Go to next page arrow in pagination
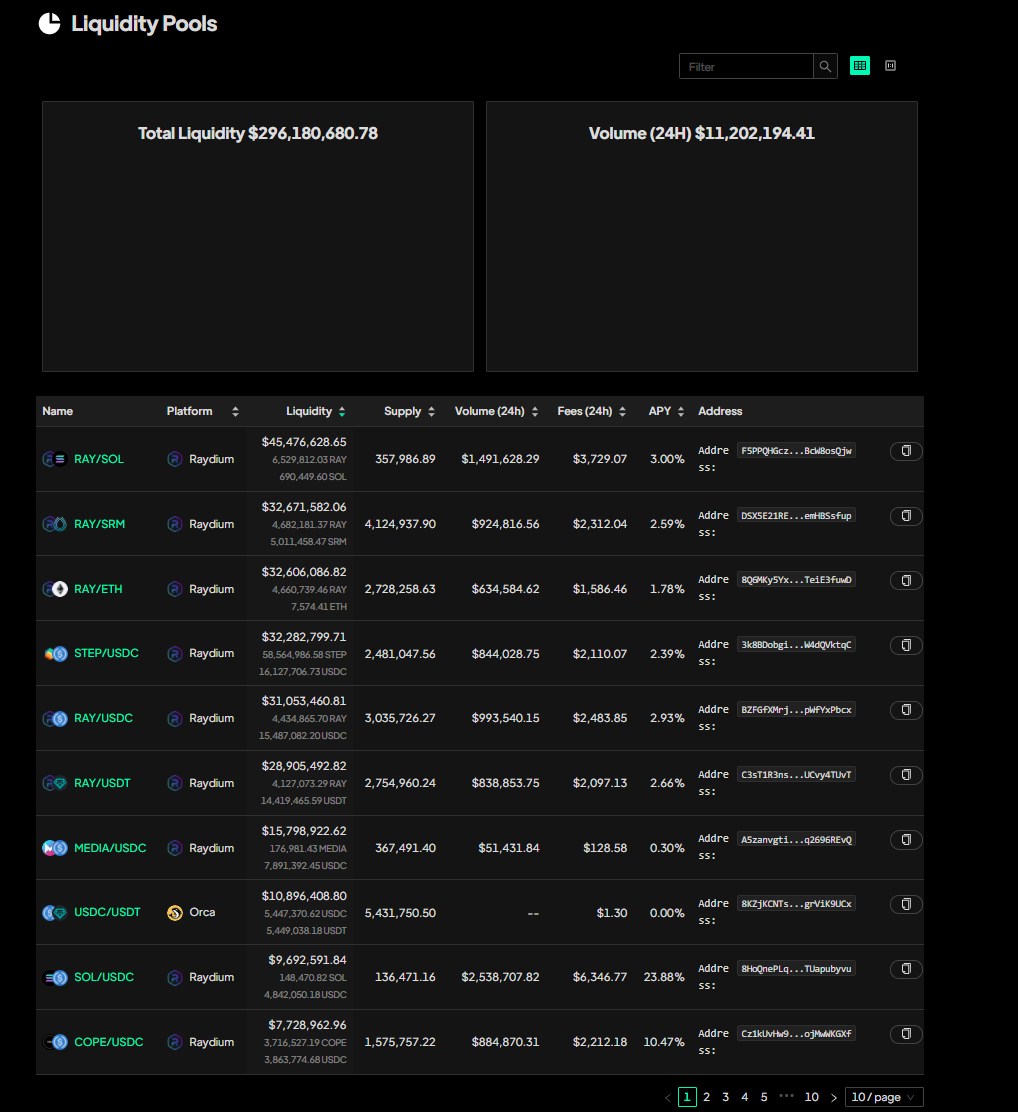Screen dimensions: 1018x1112 834,1097
